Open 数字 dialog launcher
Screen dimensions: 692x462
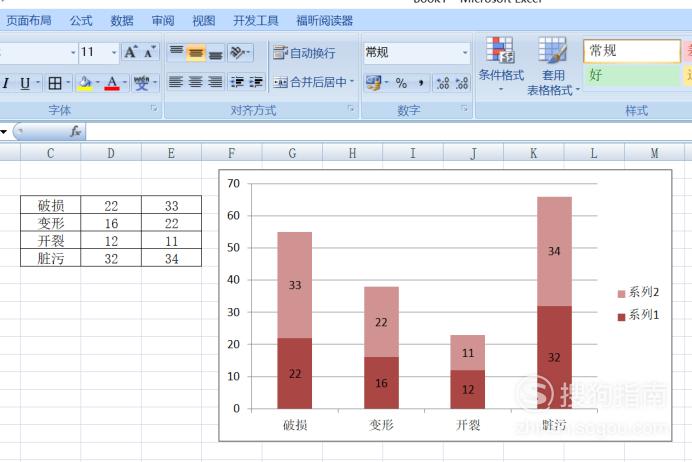tap(464, 108)
